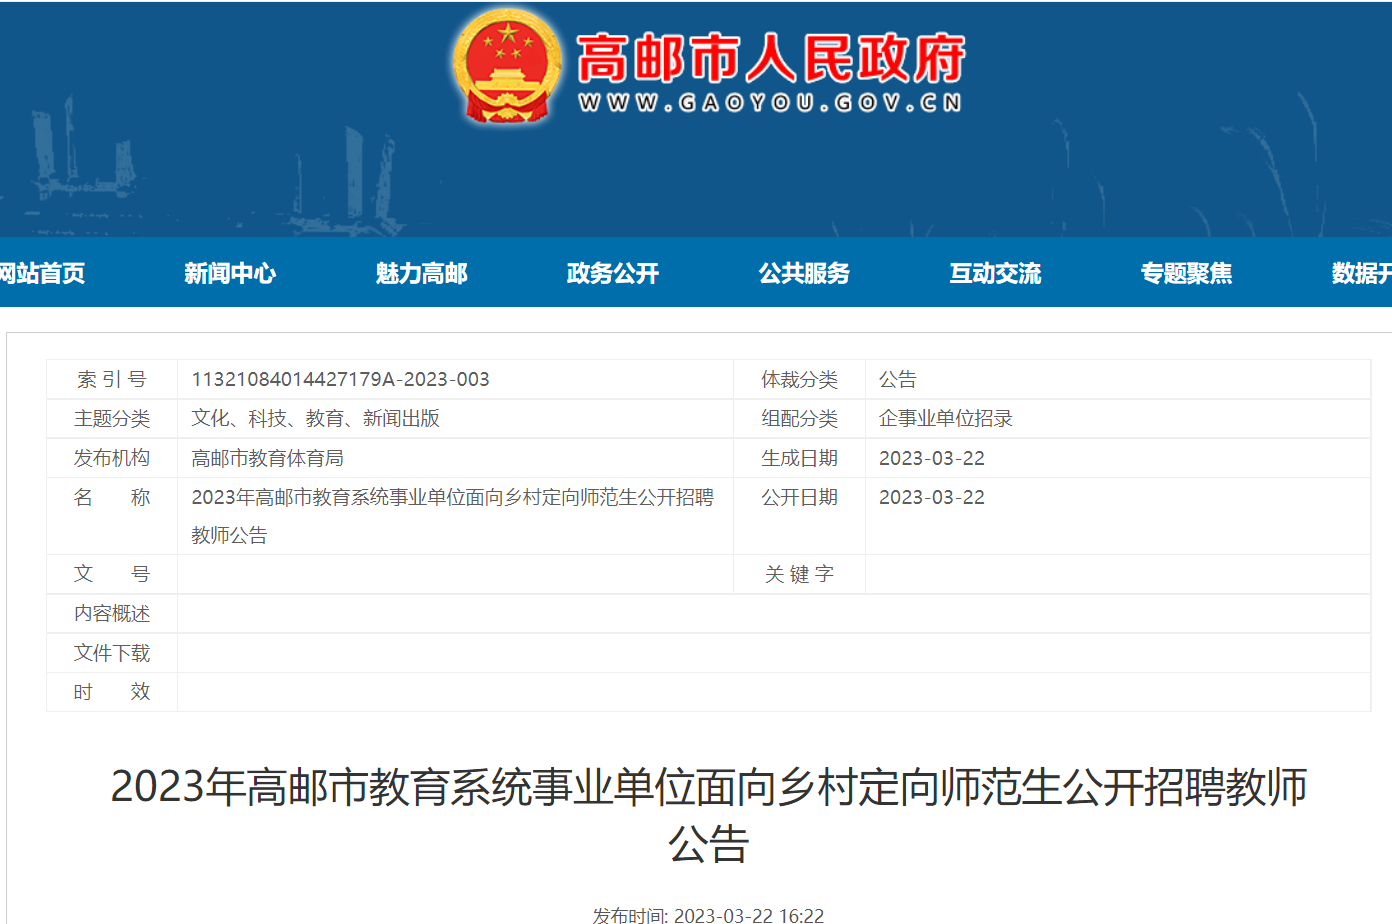Click the 时效 label cell
The image size is (1392, 924).
tap(112, 692)
